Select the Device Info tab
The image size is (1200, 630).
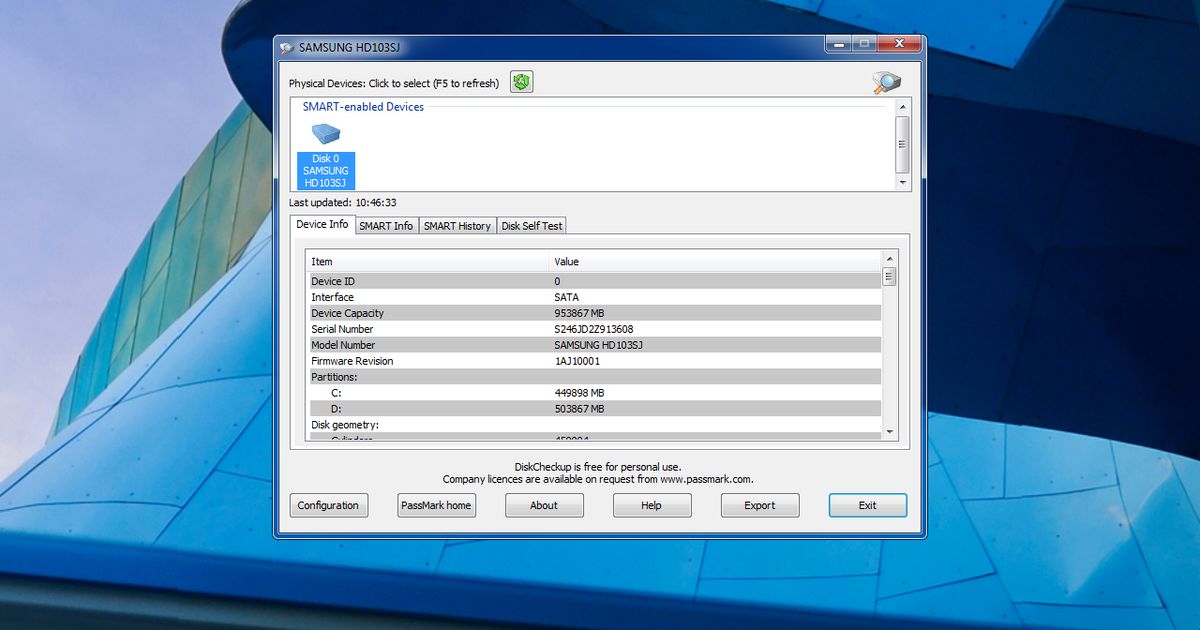point(321,224)
